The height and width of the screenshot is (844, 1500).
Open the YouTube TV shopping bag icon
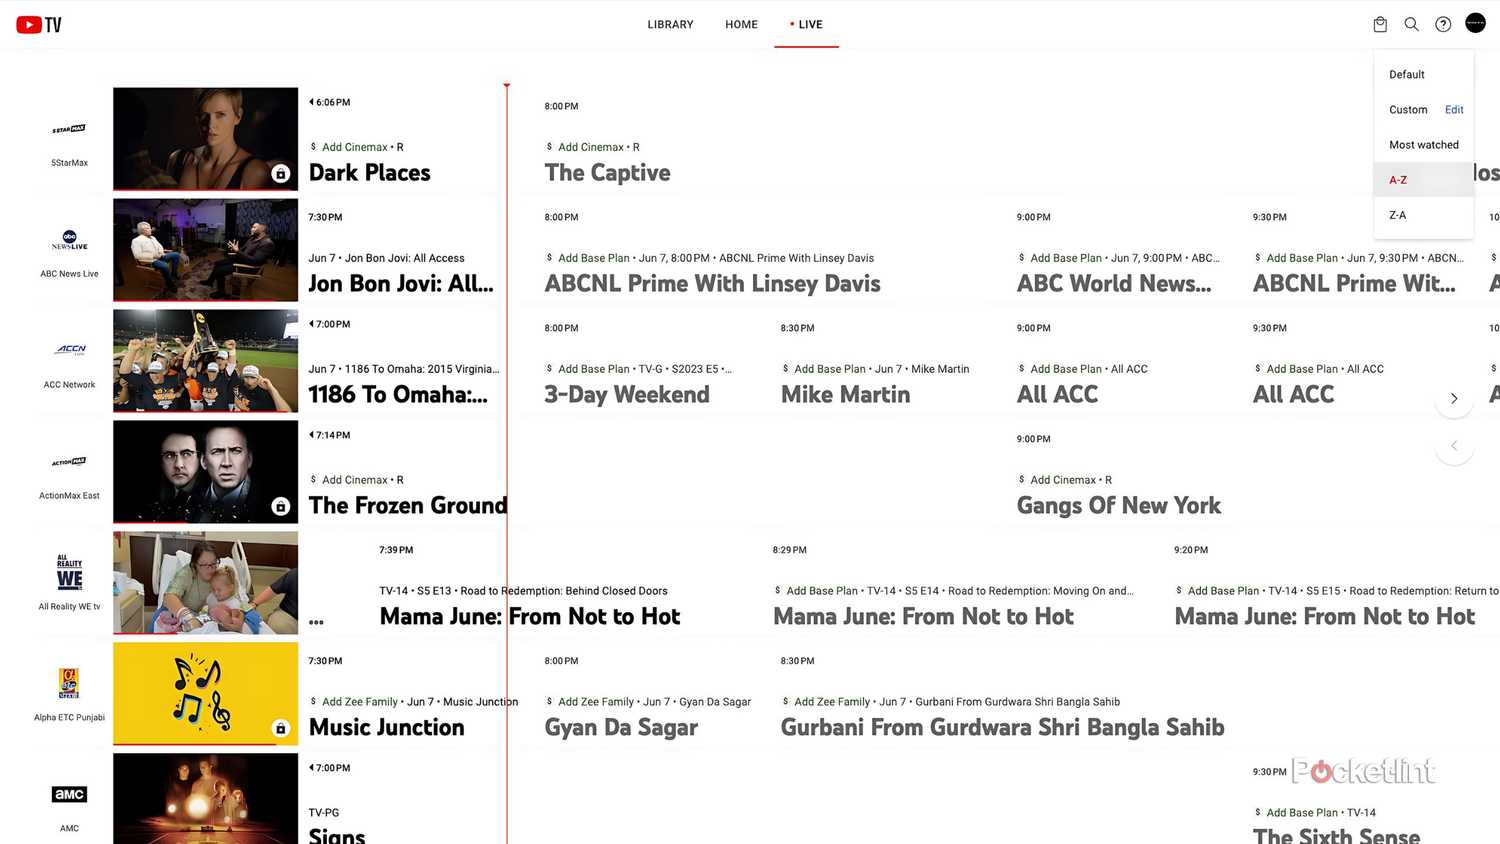pos(1379,24)
